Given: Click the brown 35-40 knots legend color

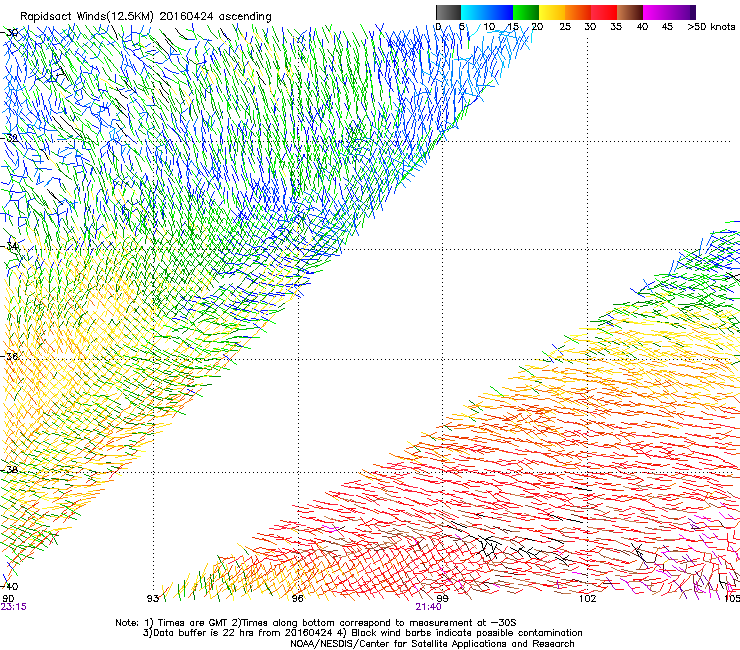Looking at the screenshot, I should pos(630,12).
